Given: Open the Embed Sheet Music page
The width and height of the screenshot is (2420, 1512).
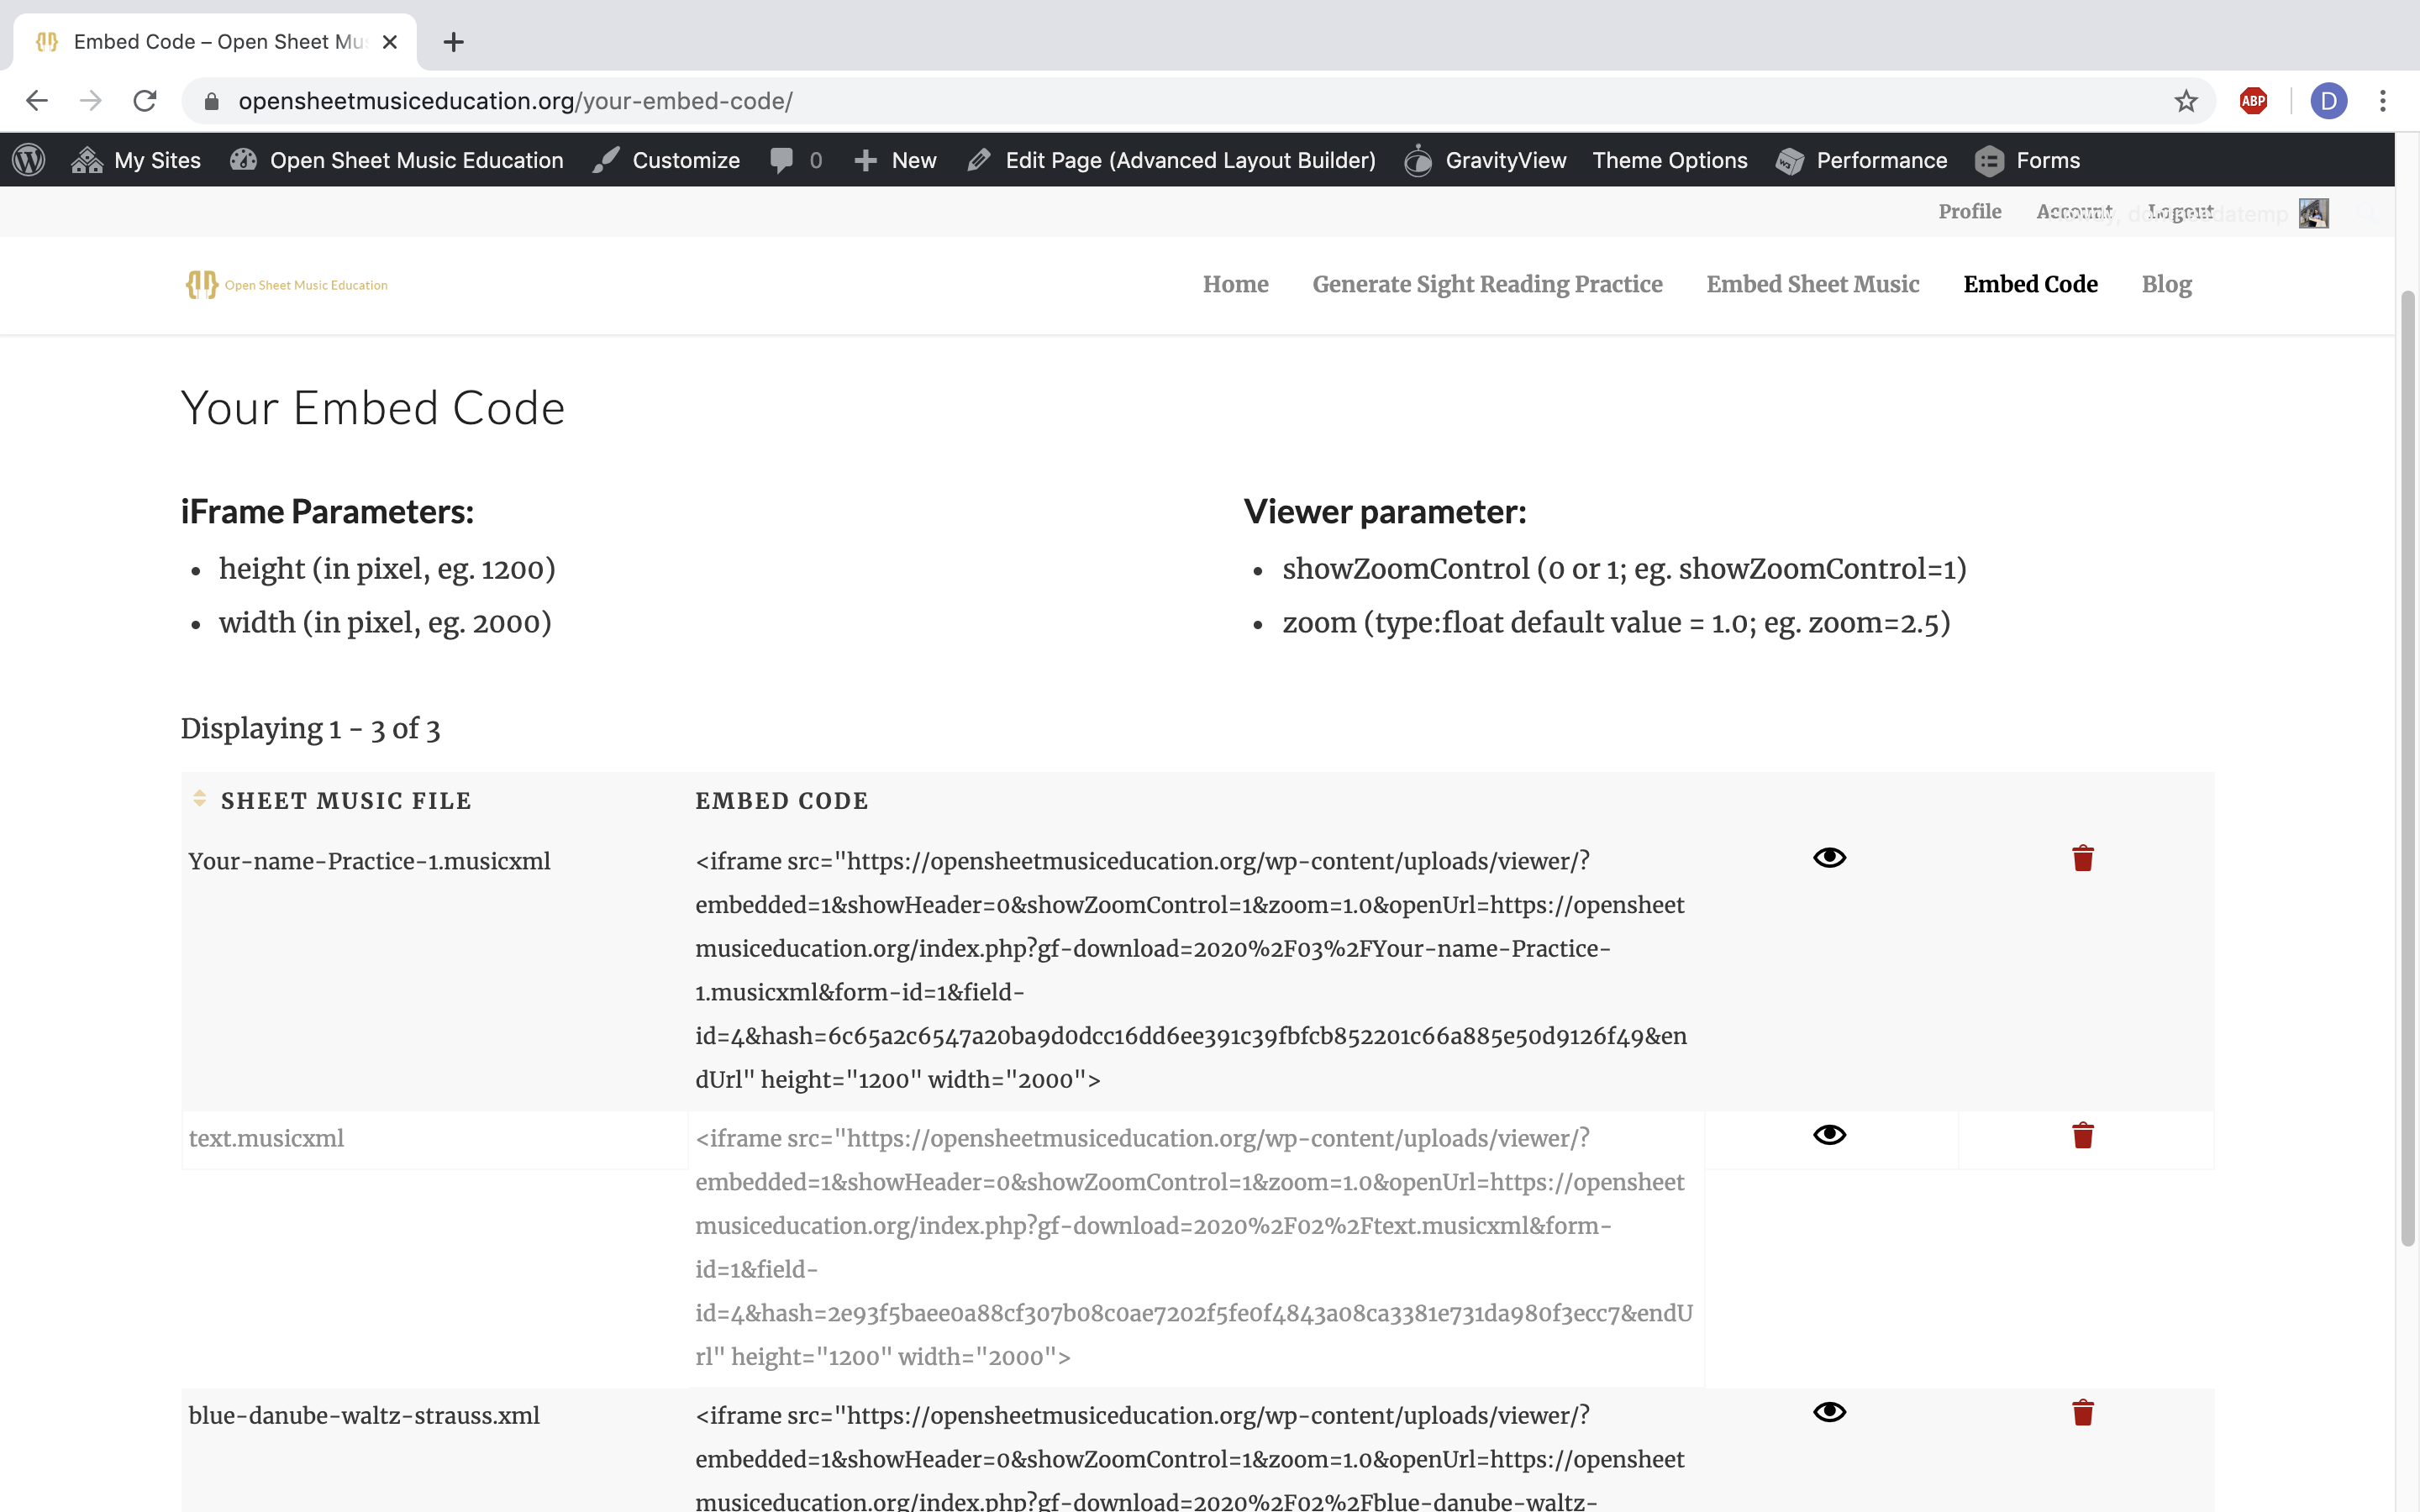Looking at the screenshot, I should pyautogui.click(x=1812, y=285).
